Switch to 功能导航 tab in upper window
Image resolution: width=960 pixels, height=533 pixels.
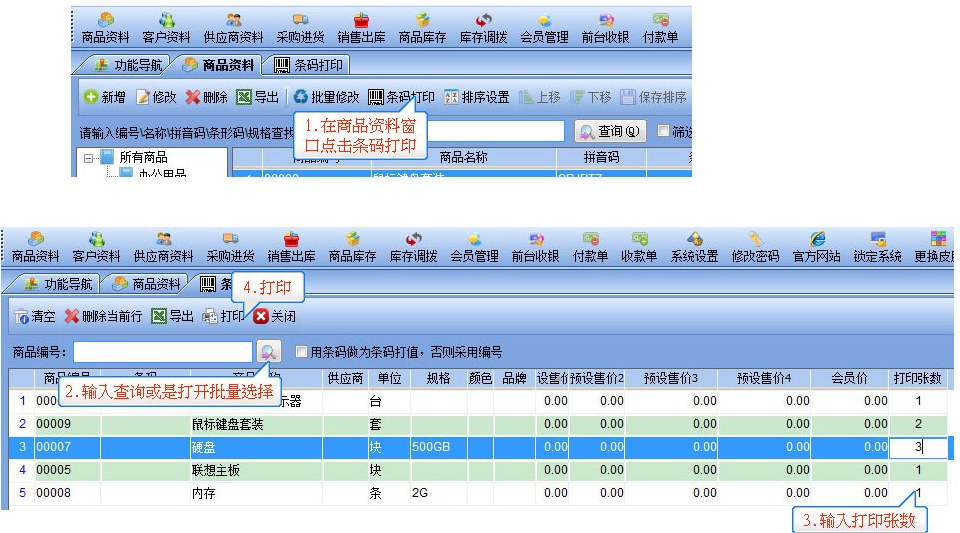[129, 65]
